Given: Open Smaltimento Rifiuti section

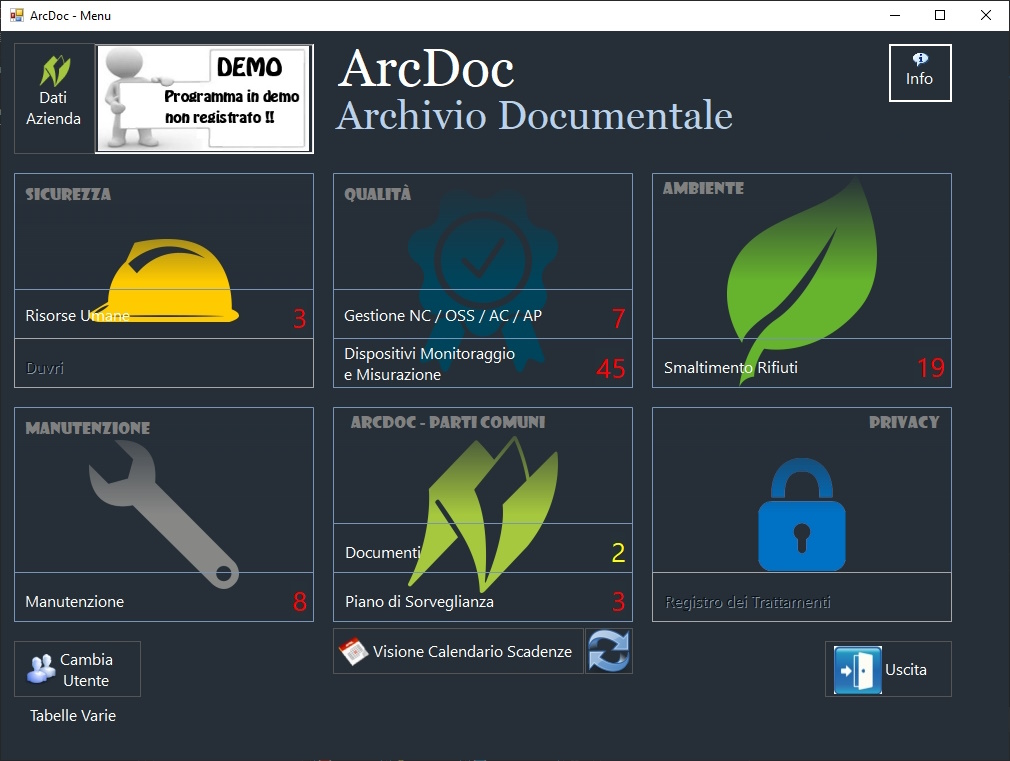Looking at the screenshot, I should (x=802, y=363).
